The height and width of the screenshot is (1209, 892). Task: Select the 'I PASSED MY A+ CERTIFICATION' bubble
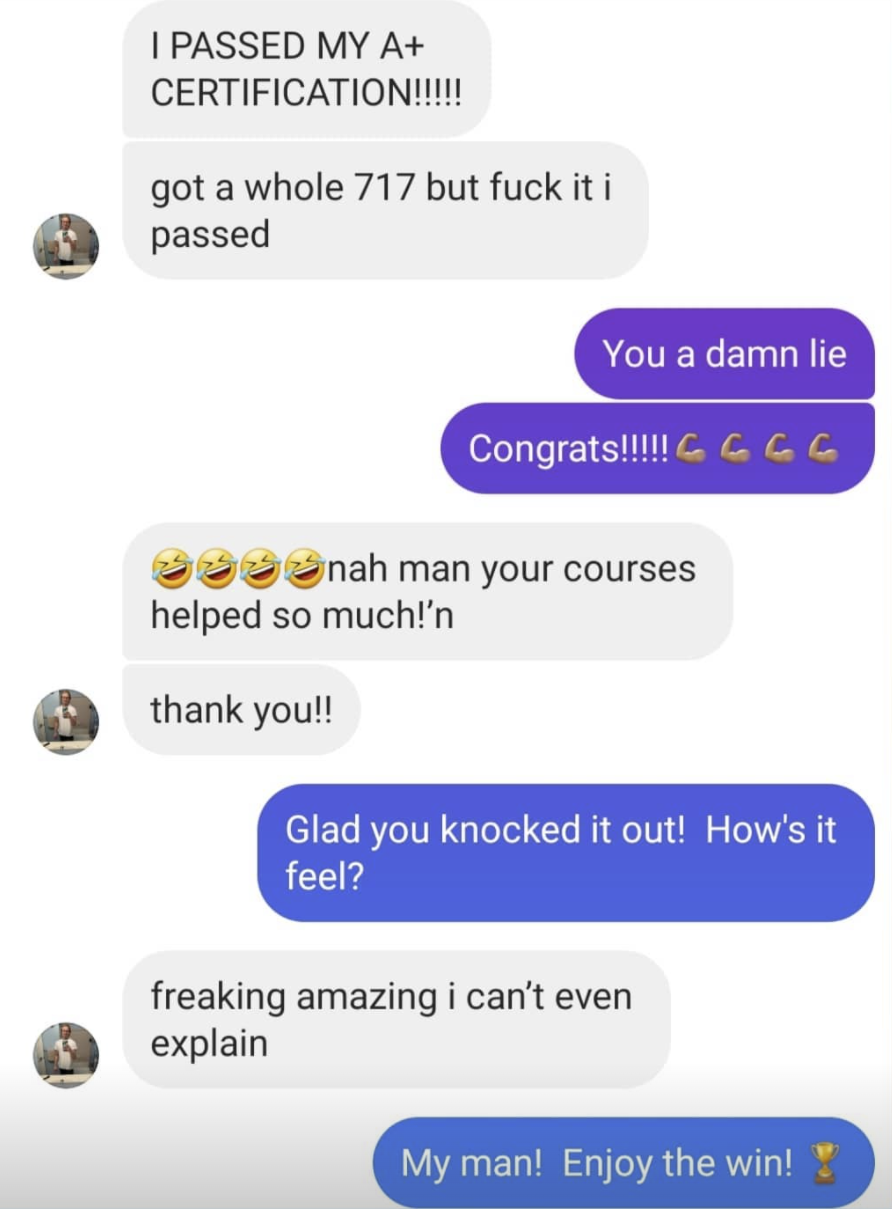[x=307, y=69]
